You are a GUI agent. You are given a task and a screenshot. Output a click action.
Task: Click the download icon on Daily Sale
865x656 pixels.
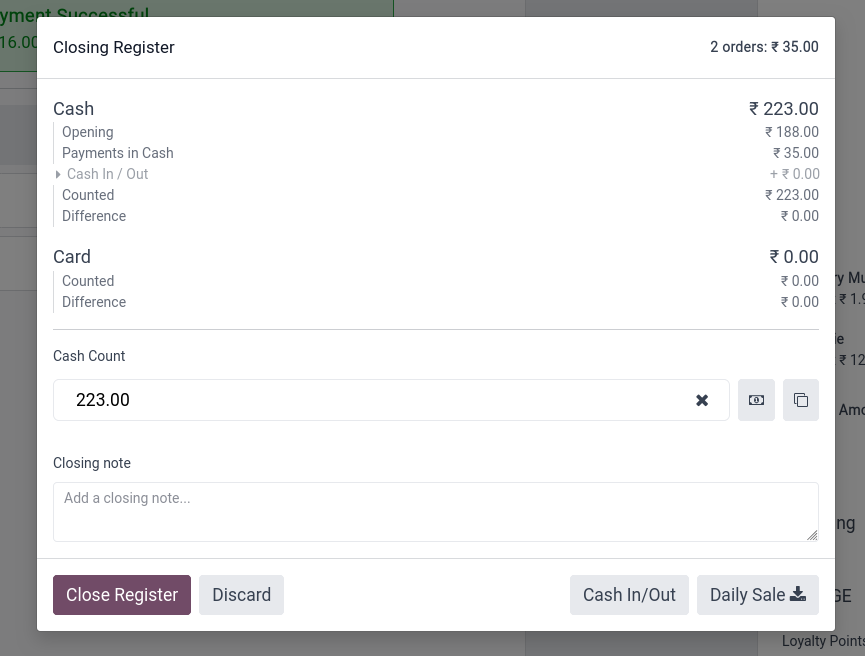tap(798, 594)
